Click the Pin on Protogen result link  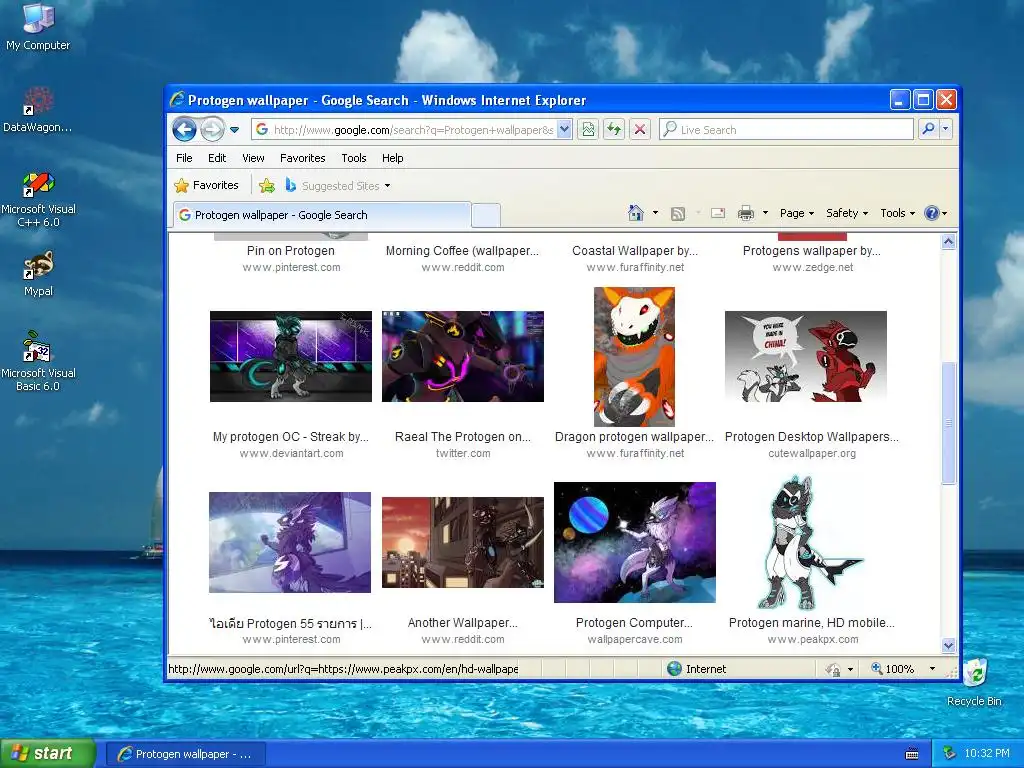click(291, 251)
